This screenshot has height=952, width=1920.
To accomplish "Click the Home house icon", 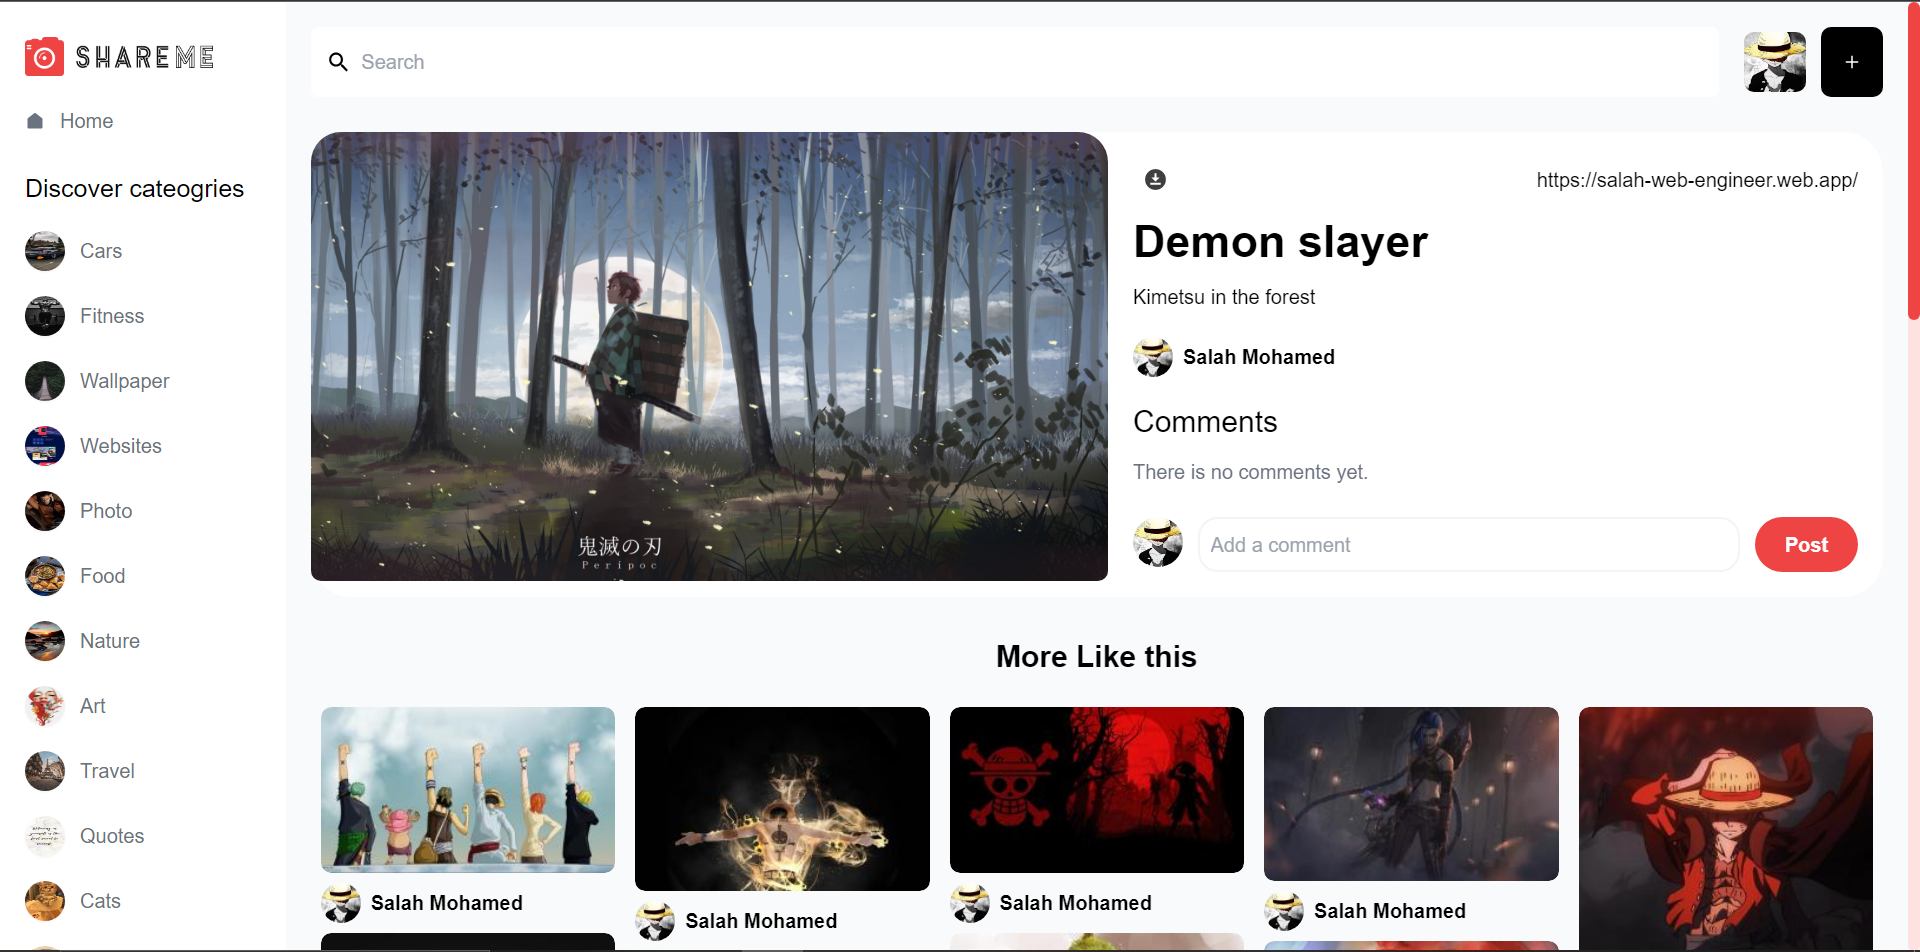I will (x=35, y=121).
